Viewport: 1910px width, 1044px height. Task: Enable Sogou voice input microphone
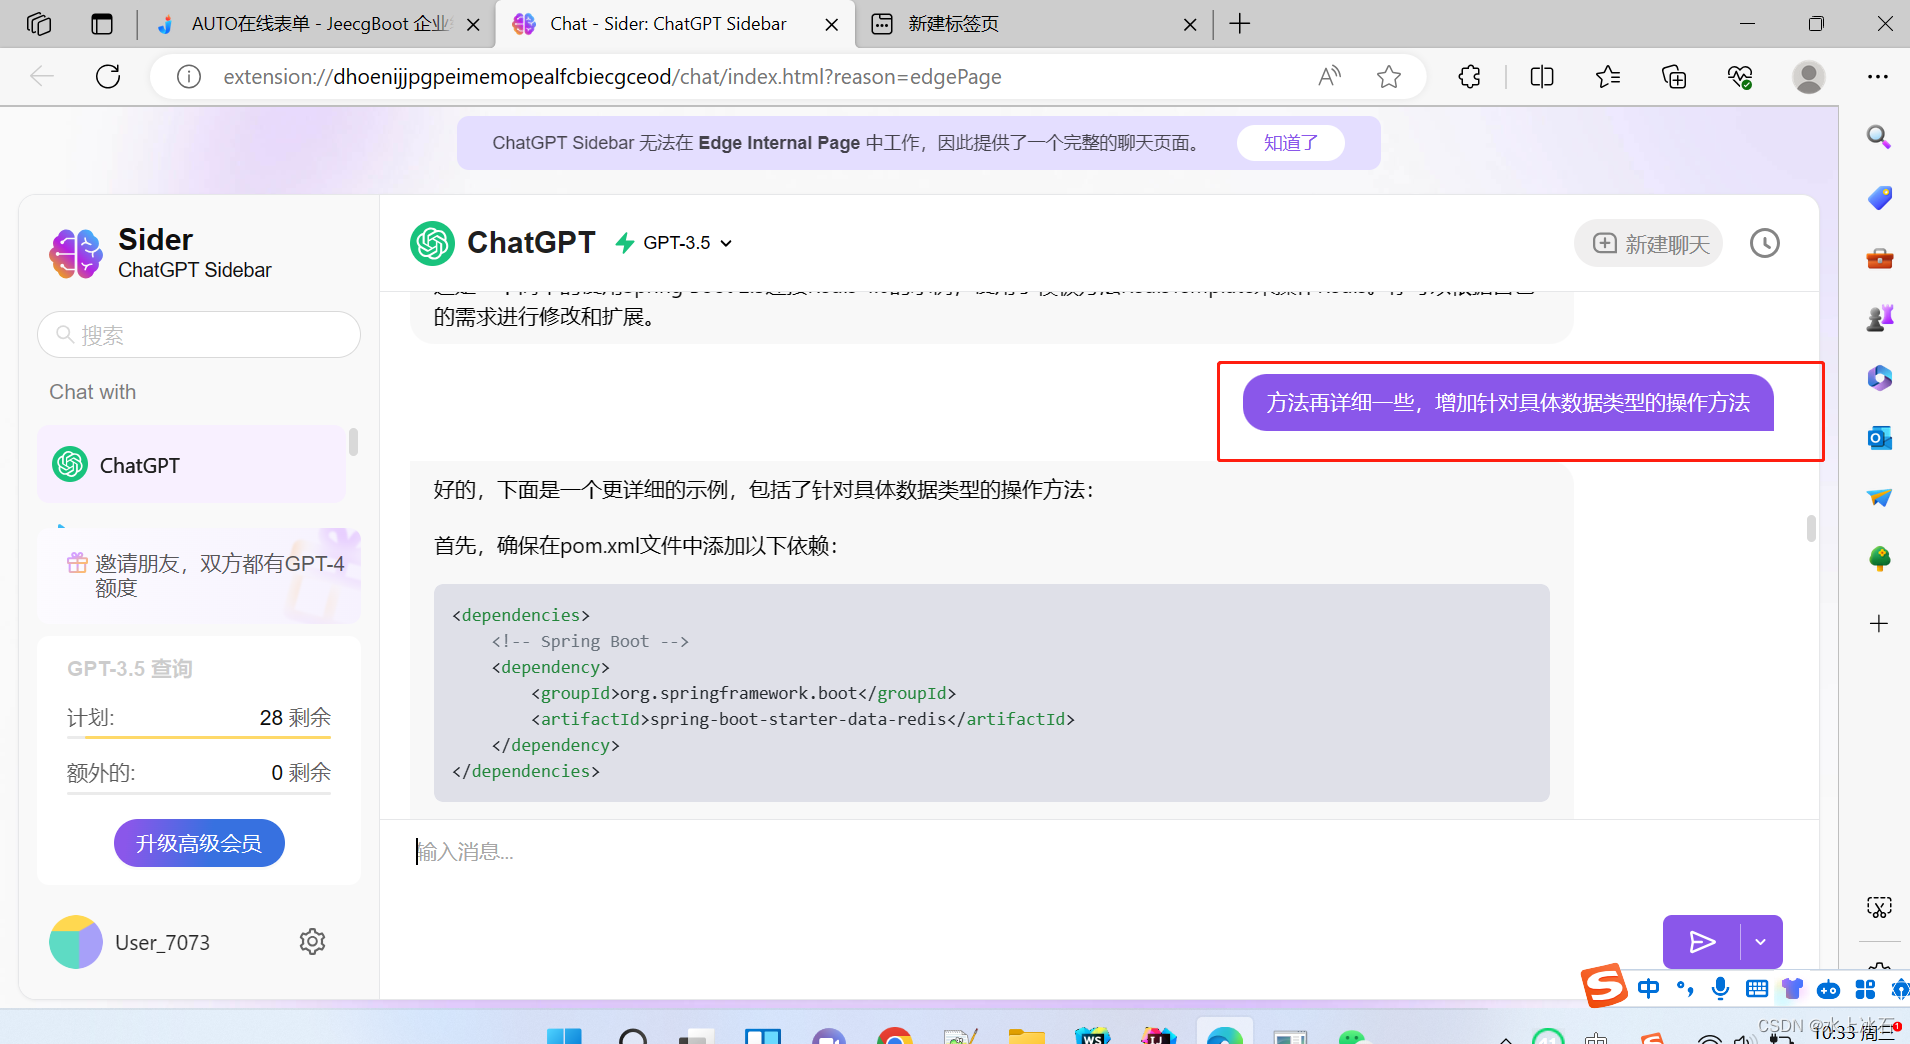click(x=1720, y=989)
